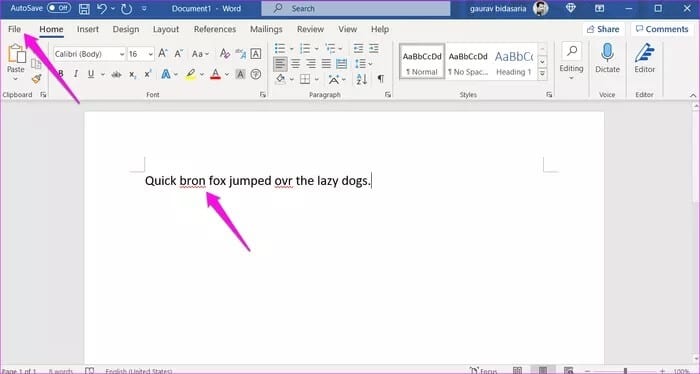Screen dimensions: 700x374
Task: Go to the View tab
Action: click(347, 29)
